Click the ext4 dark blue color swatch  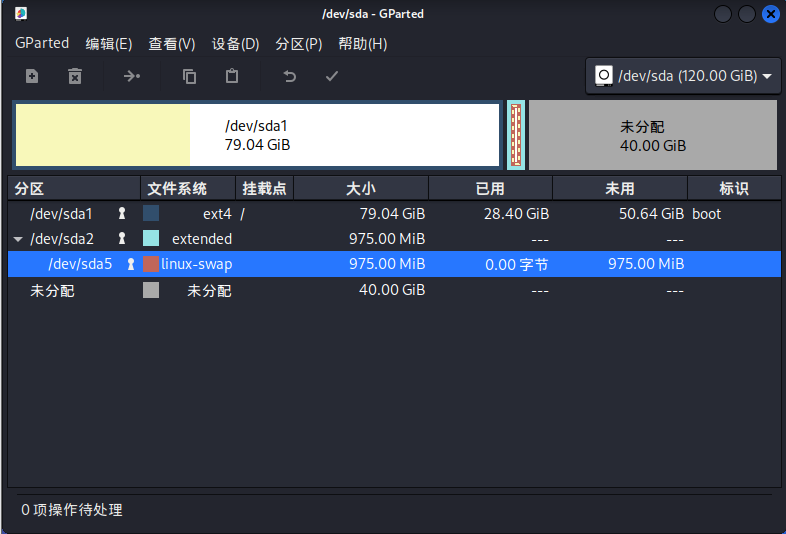[x=151, y=213]
